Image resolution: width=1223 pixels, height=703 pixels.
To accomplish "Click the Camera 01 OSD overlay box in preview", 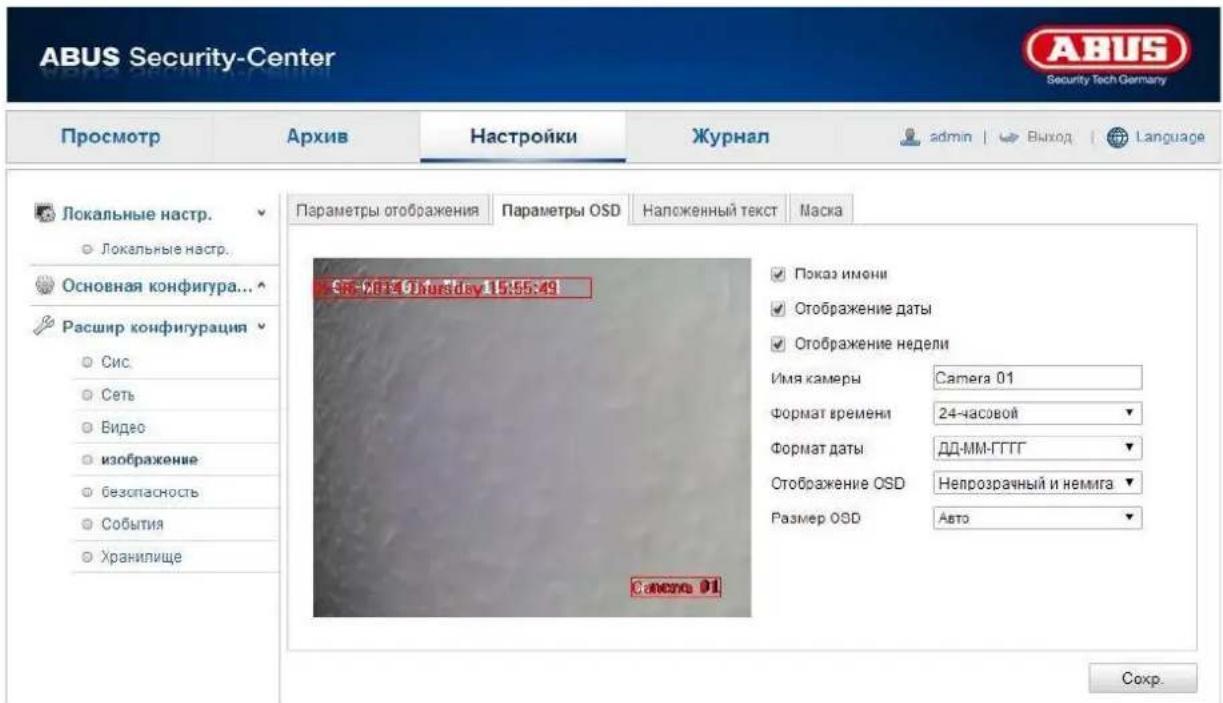I will coord(676,588).
